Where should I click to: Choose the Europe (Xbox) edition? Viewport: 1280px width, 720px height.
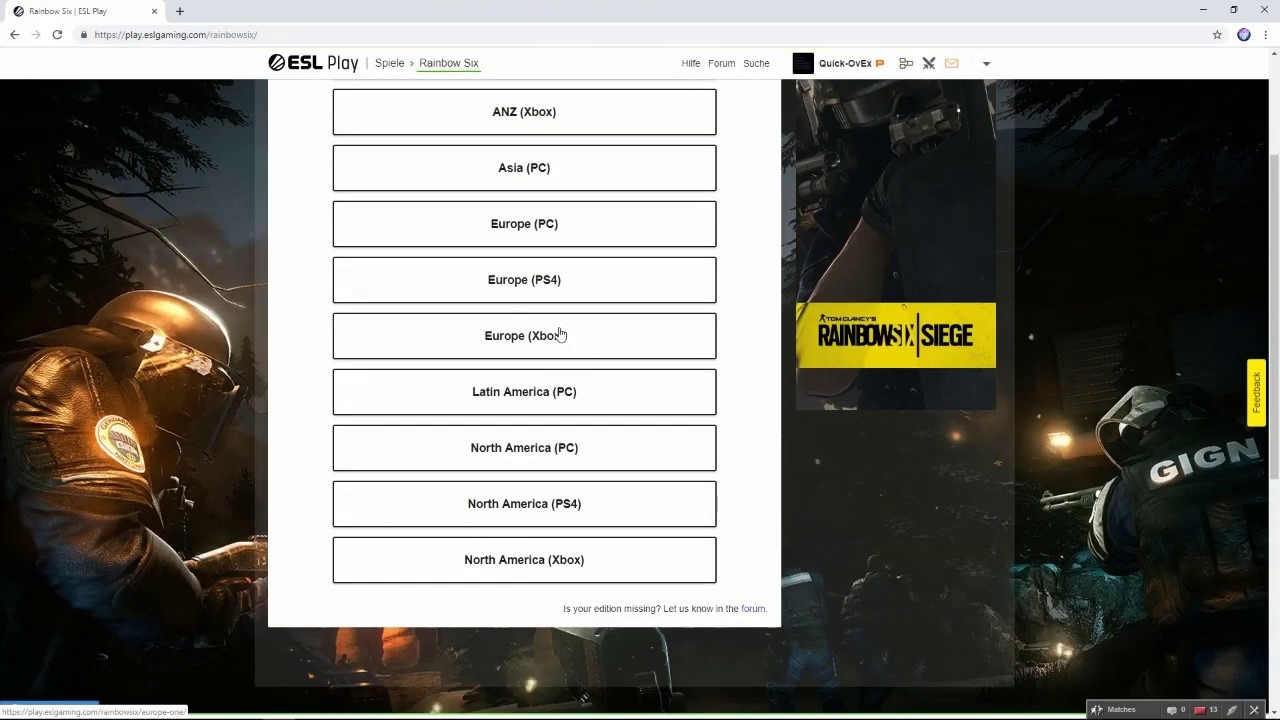coord(524,336)
